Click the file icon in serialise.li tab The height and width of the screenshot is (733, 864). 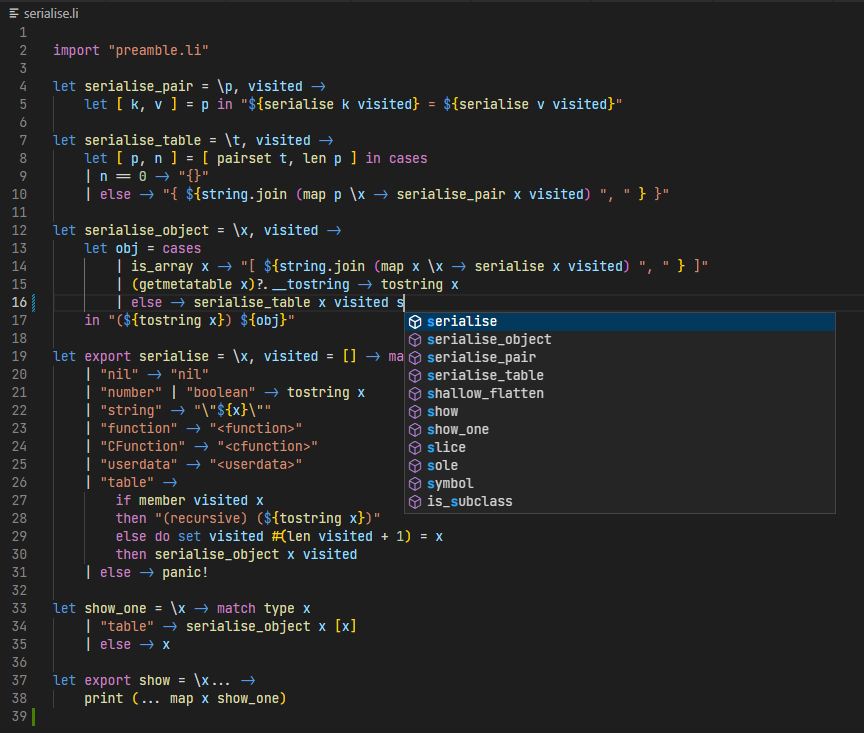(x=14, y=13)
